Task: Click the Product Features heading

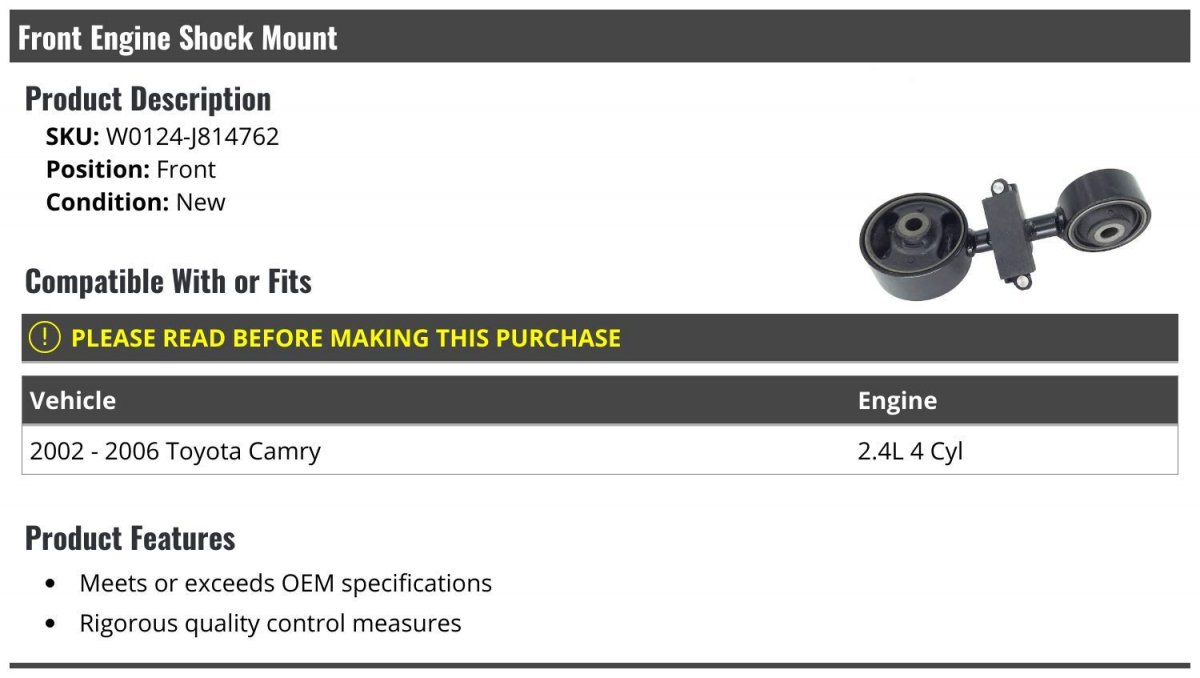Action: tap(130, 538)
